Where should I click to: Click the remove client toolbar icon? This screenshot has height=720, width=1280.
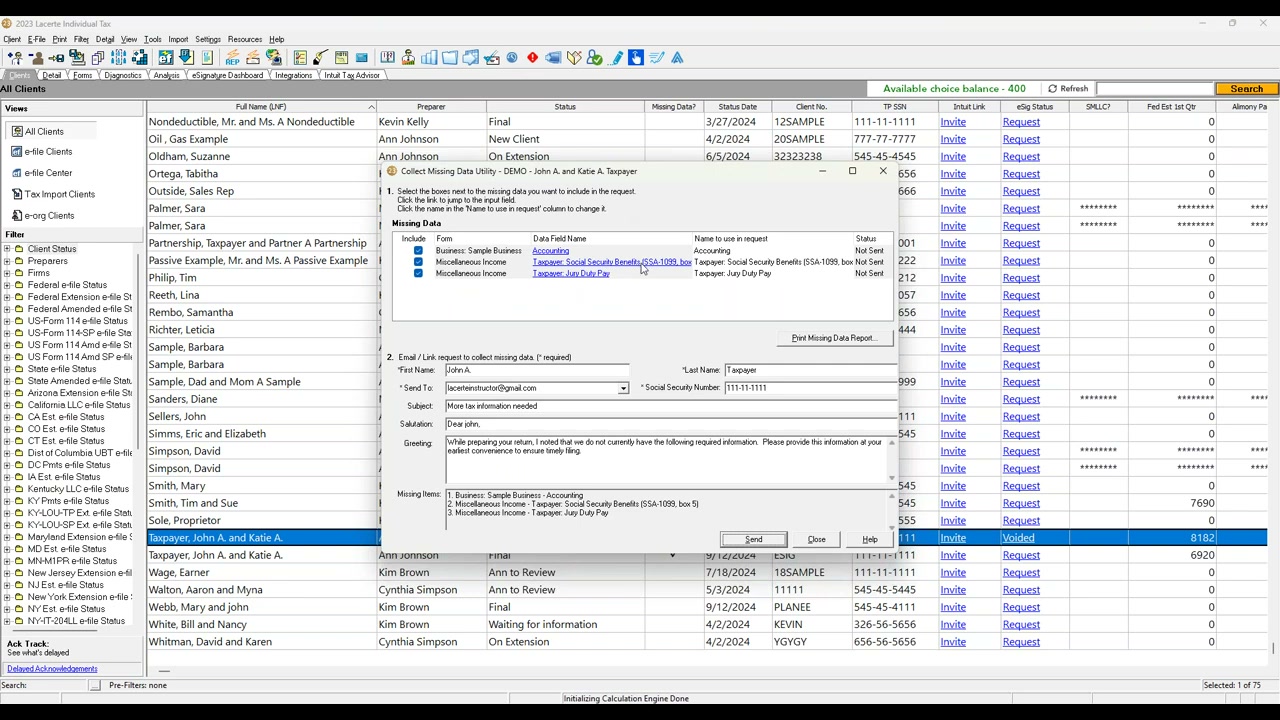point(37,58)
